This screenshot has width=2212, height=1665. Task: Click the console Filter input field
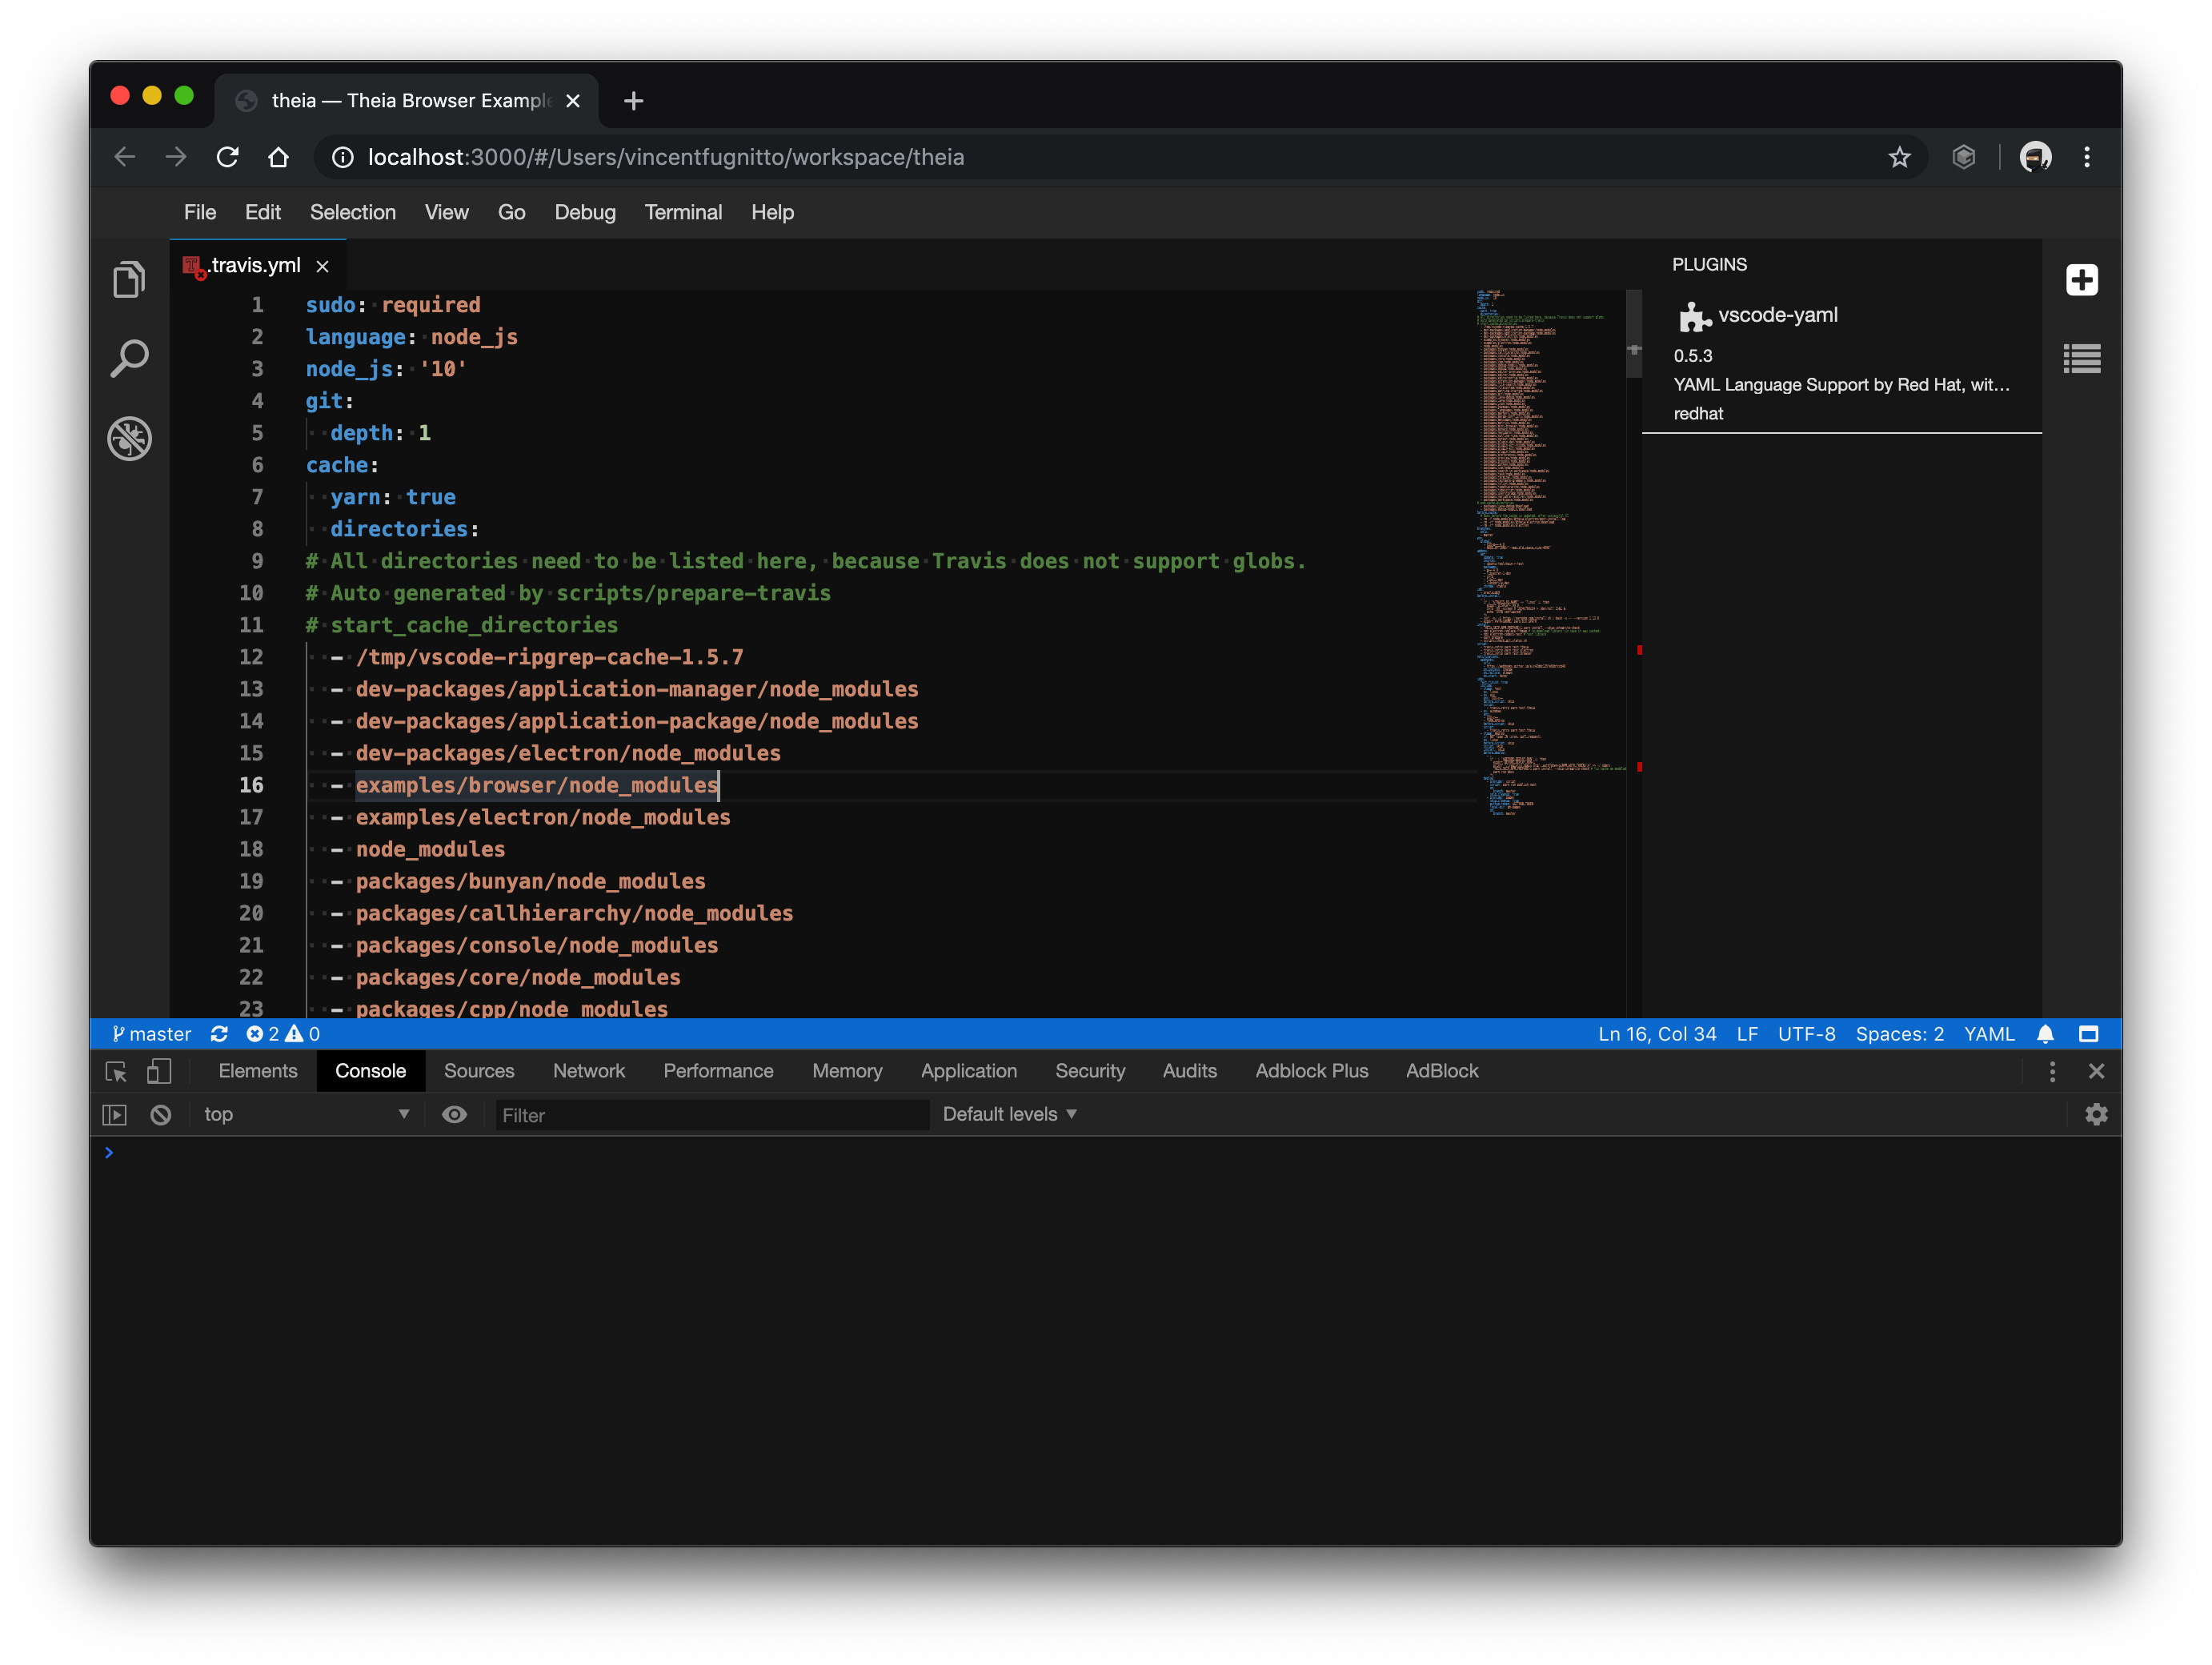coord(711,1115)
